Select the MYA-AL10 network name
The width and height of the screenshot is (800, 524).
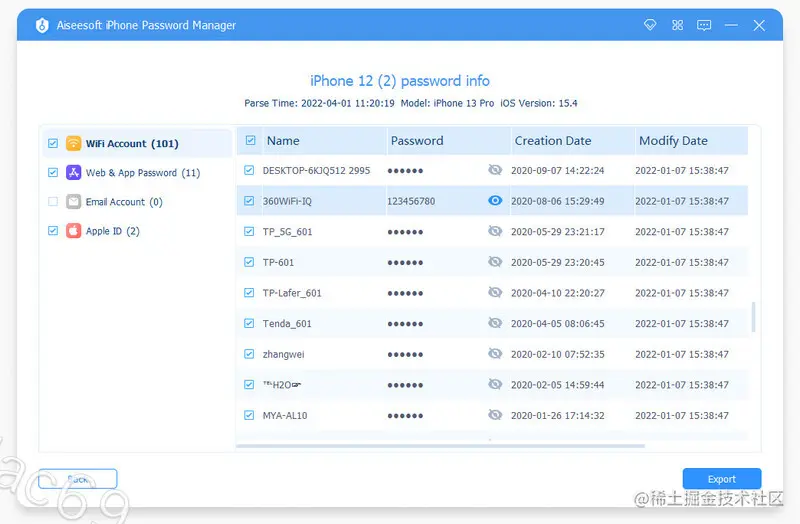click(285, 415)
